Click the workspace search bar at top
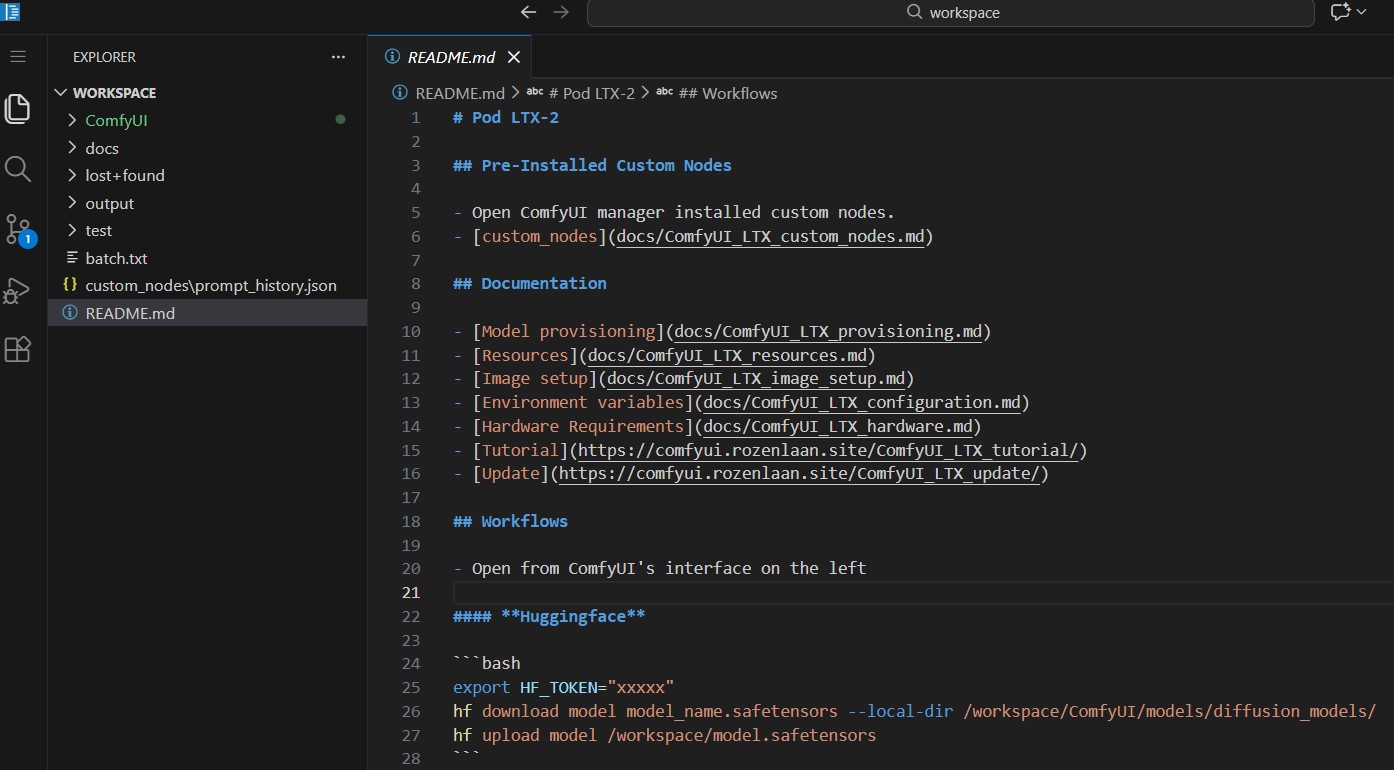1394x770 pixels. coord(950,12)
